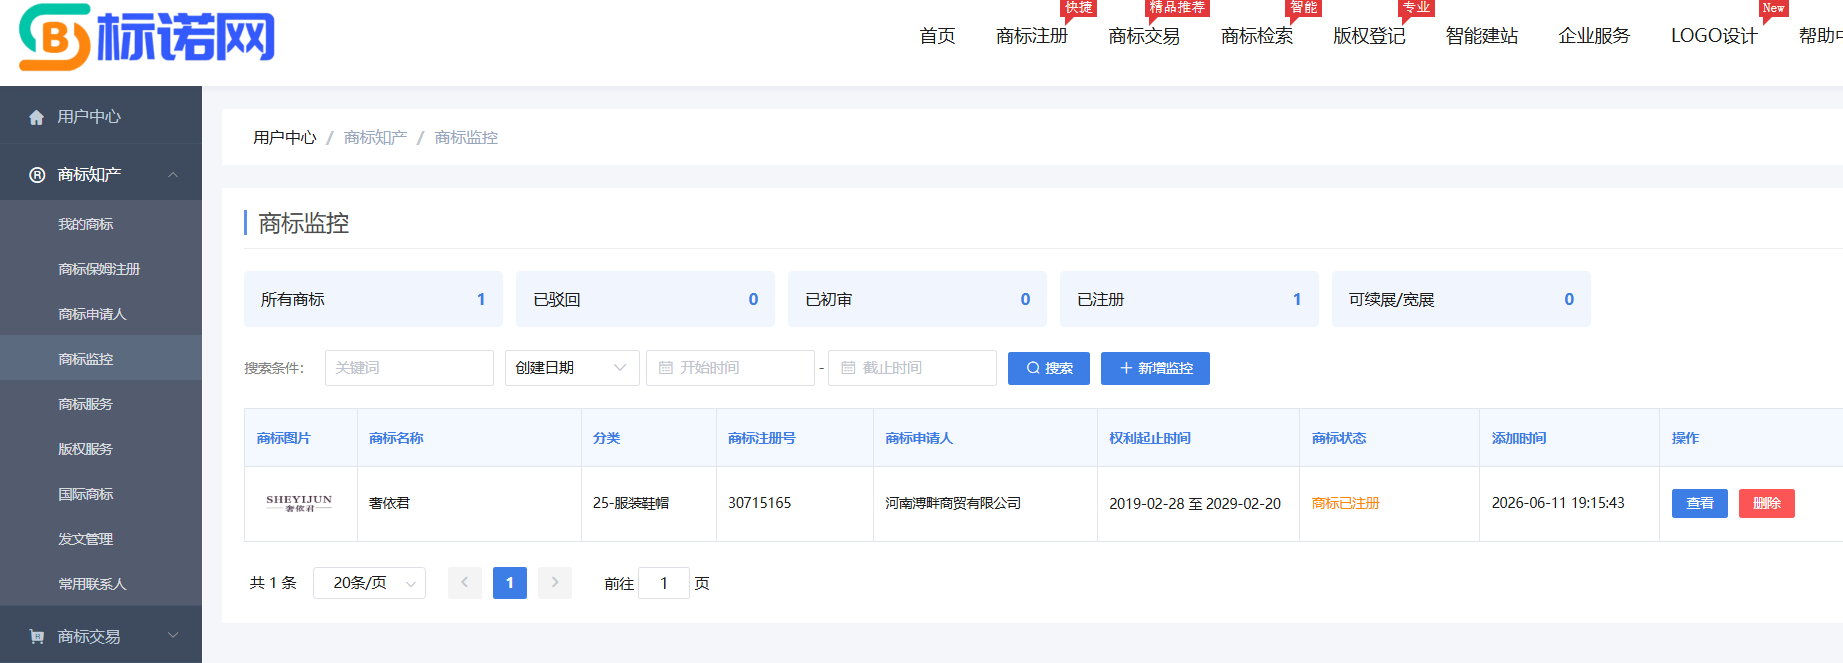The height and width of the screenshot is (663, 1843).
Task: Click the previous page arrow
Action: coord(465,583)
